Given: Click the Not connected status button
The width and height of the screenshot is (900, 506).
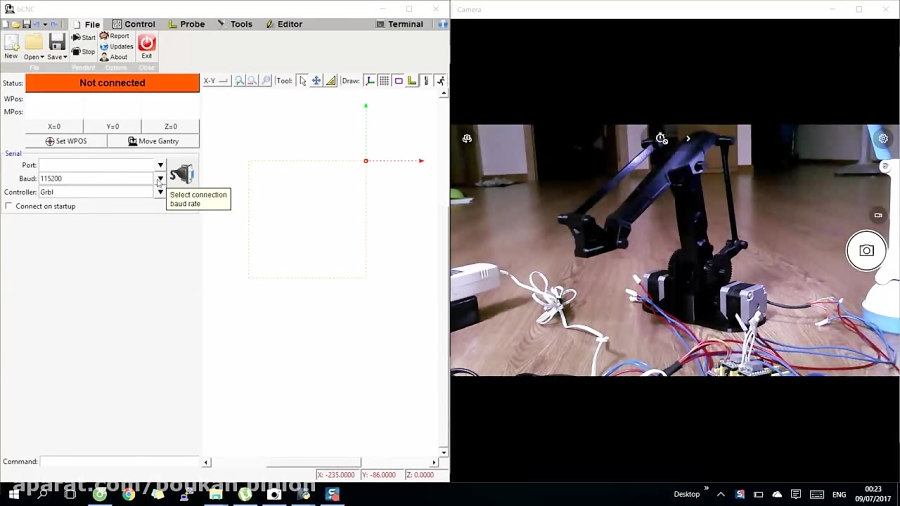Looking at the screenshot, I should tap(112, 83).
